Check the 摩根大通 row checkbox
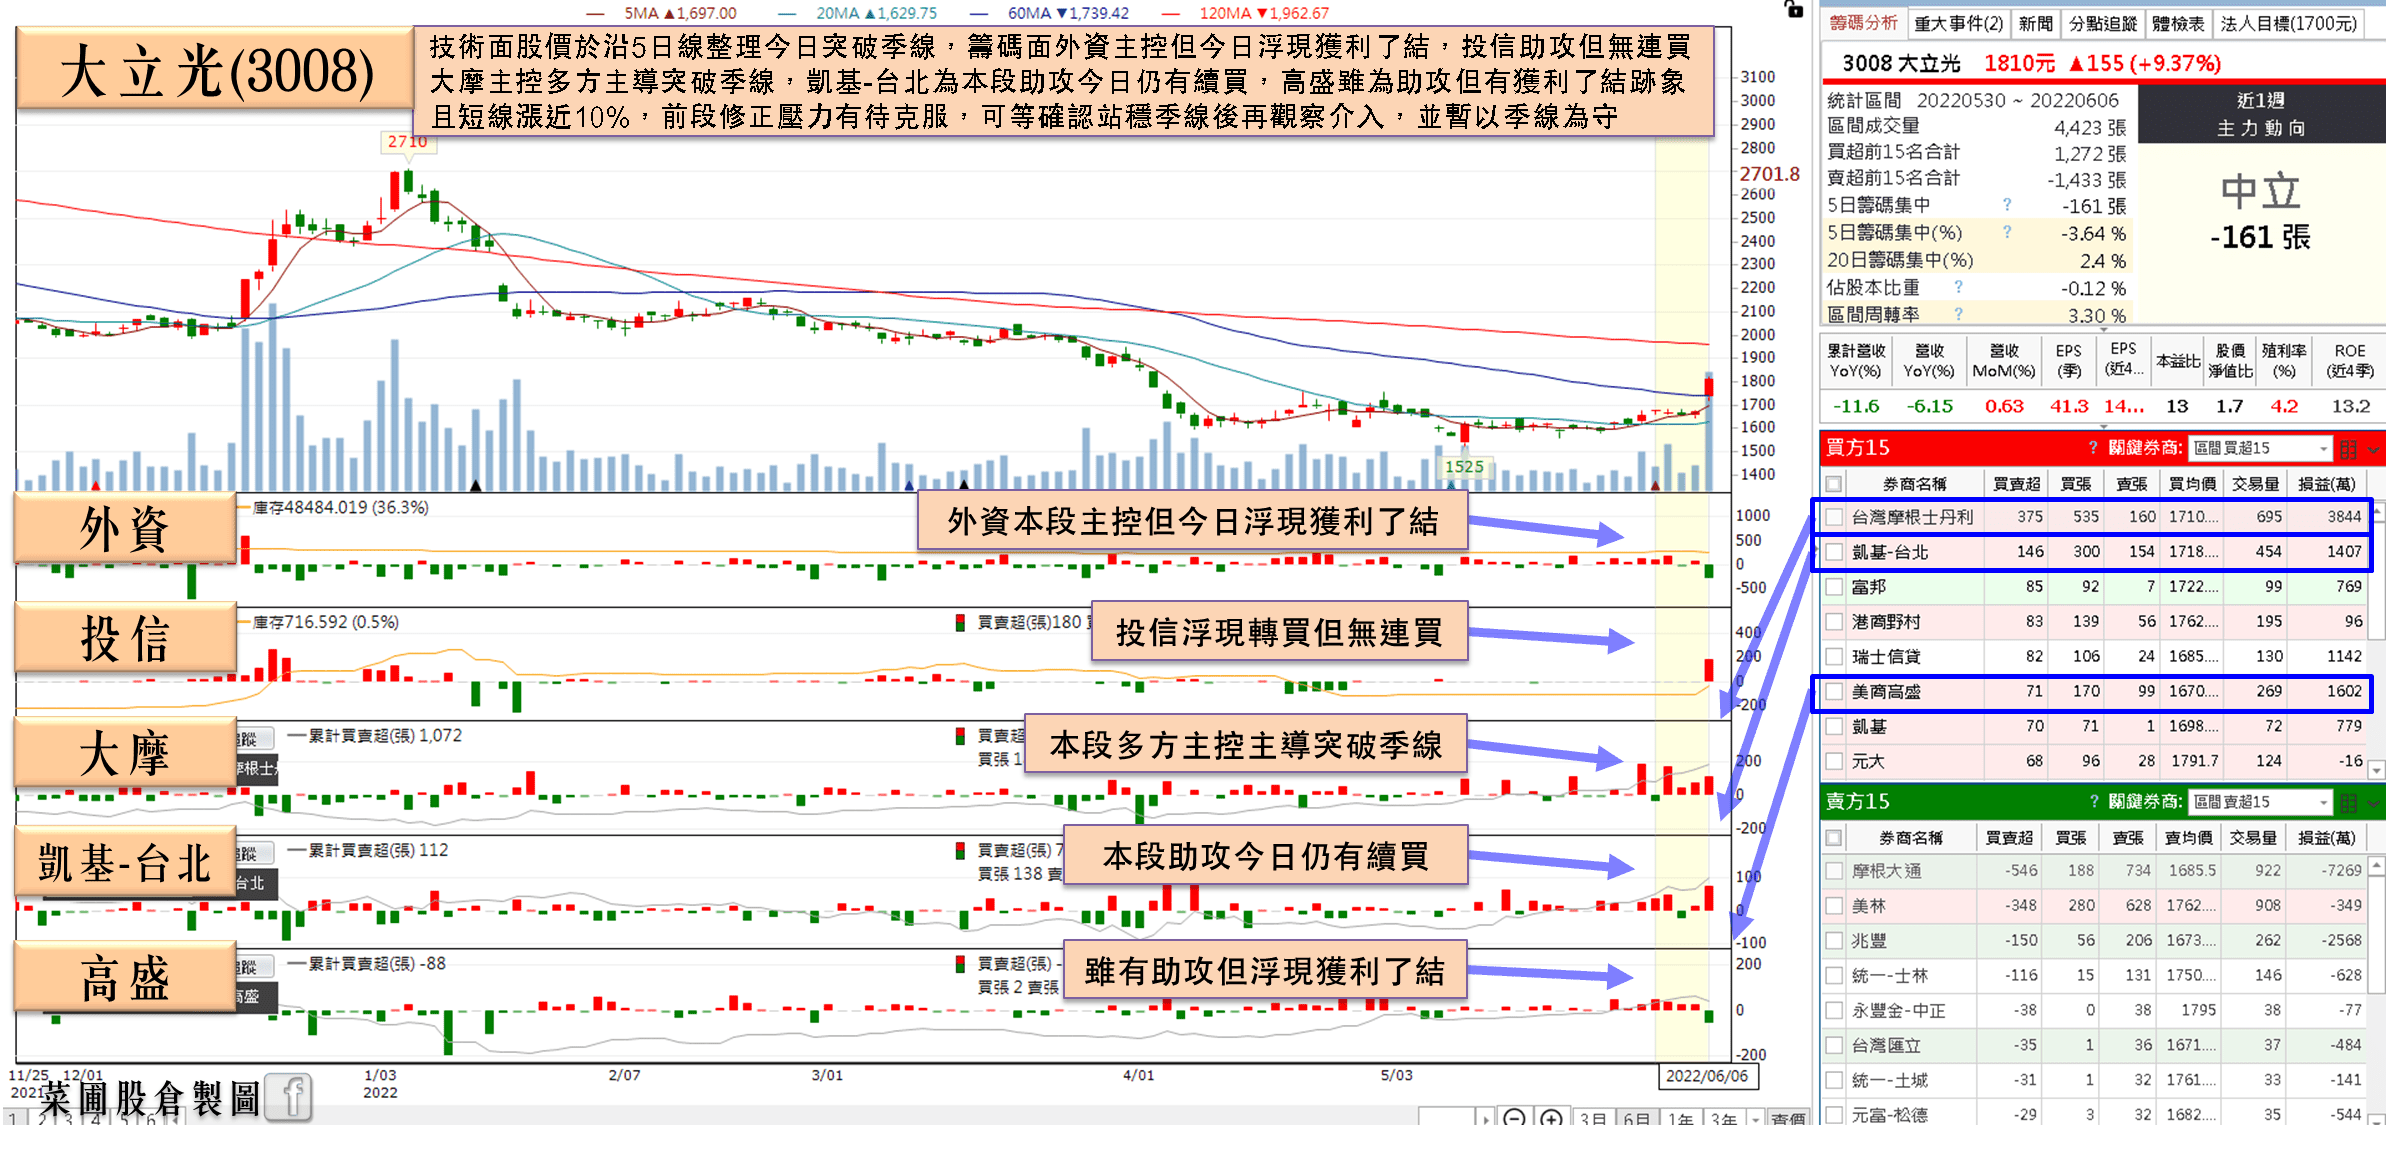The height and width of the screenshot is (1152, 2386). click(x=1834, y=871)
